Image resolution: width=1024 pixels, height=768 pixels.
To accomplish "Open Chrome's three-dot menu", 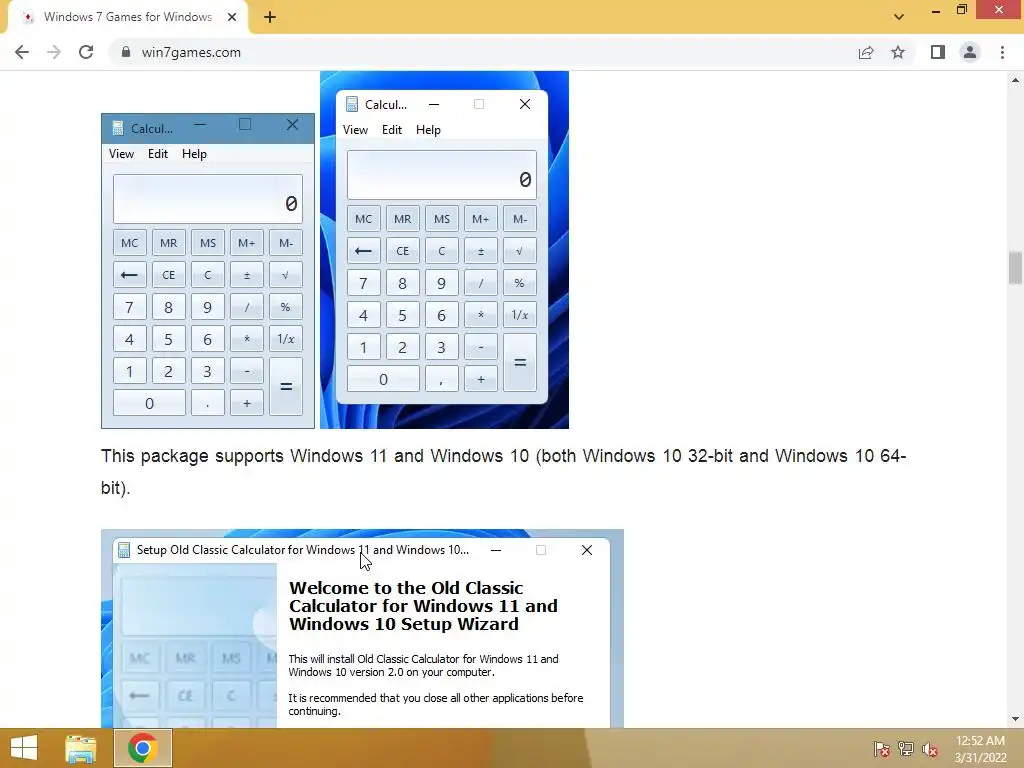I will tap(1002, 52).
